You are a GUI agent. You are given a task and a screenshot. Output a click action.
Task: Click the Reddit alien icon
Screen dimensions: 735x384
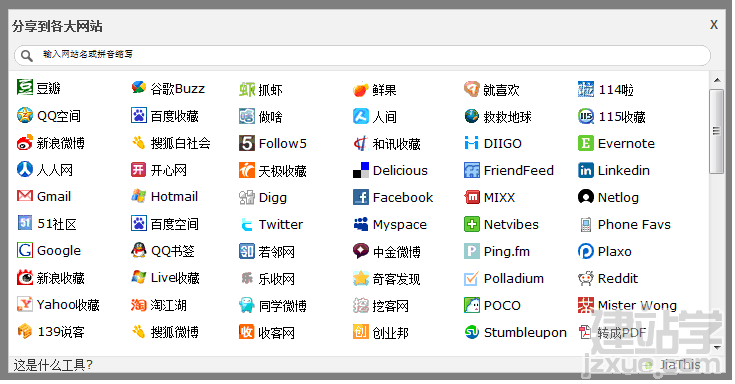(585, 279)
